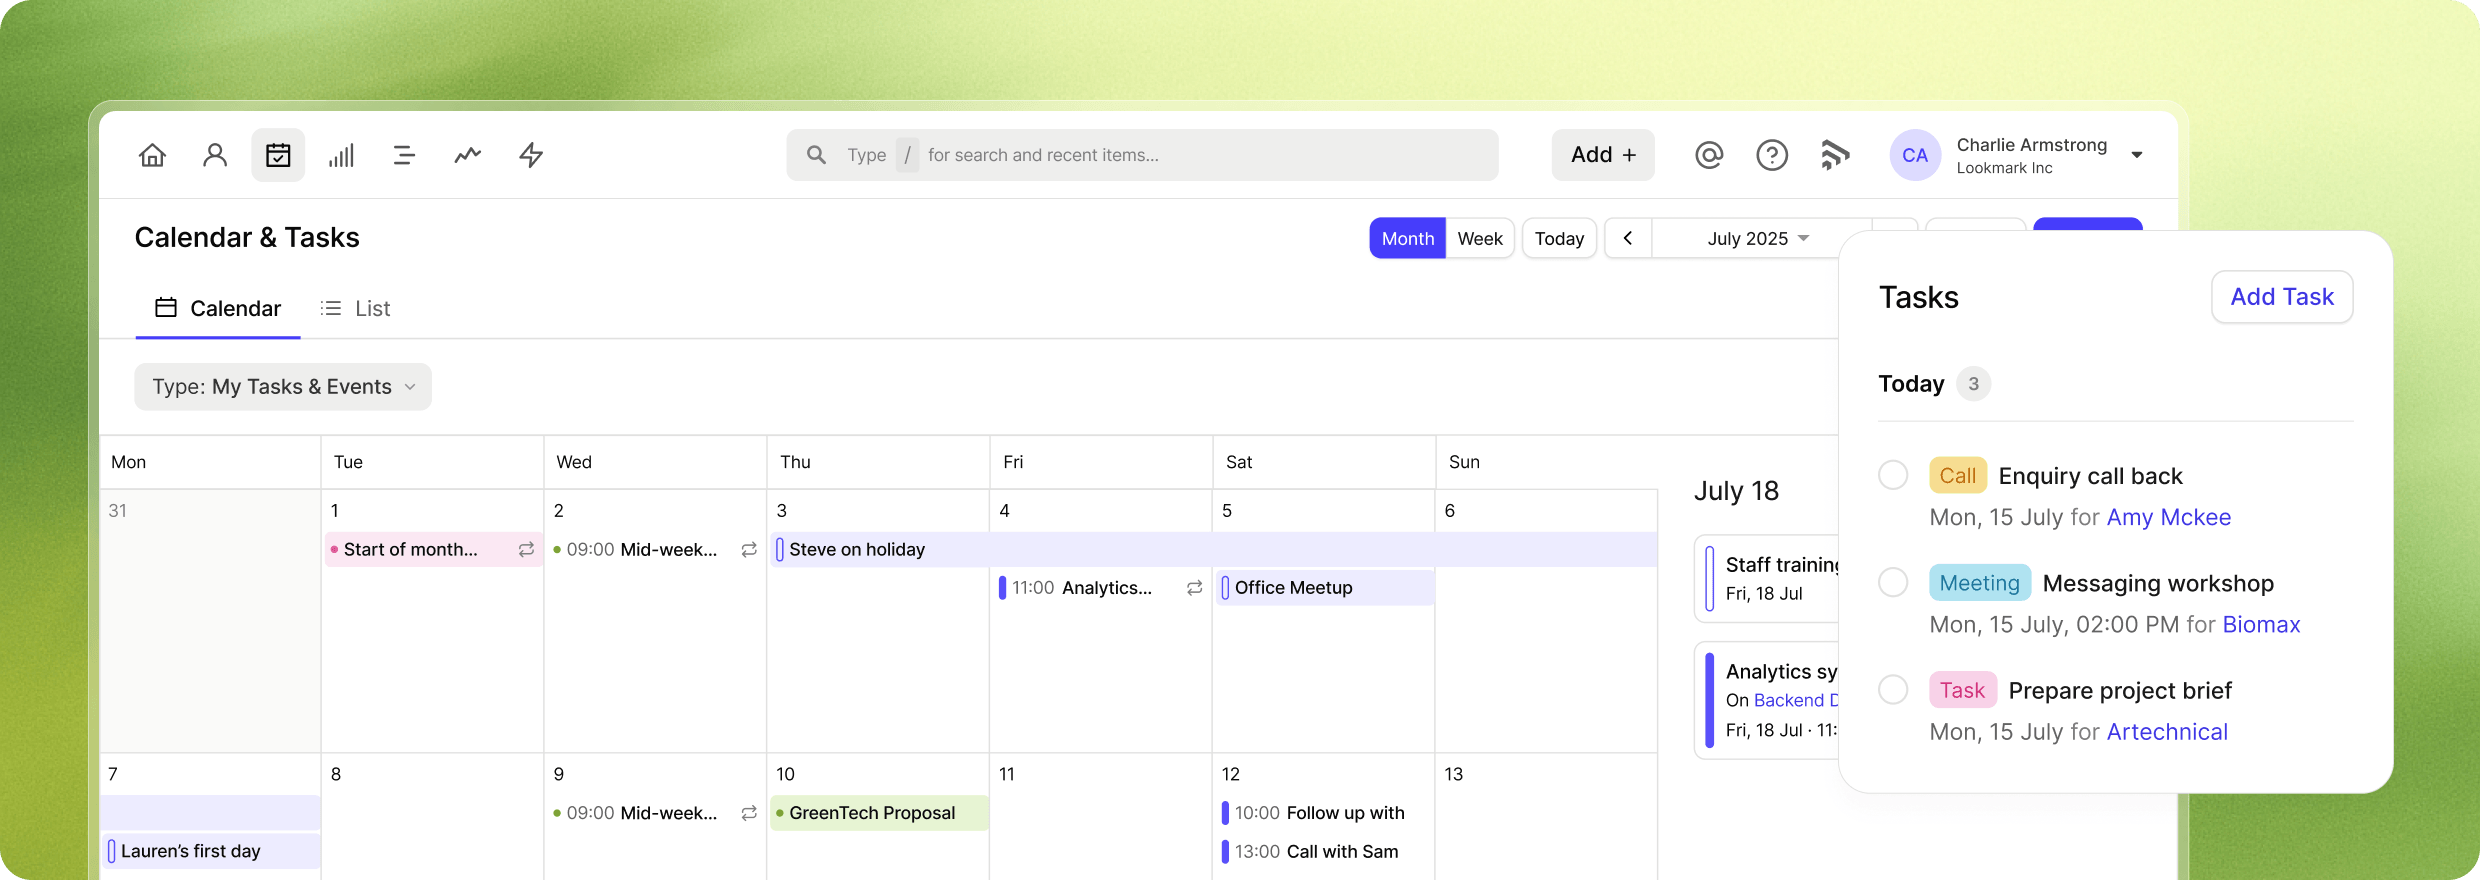This screenshot has height=880, width=2480.
Task: Go to the Home dashboard icon
Action: tap(152, 155)
